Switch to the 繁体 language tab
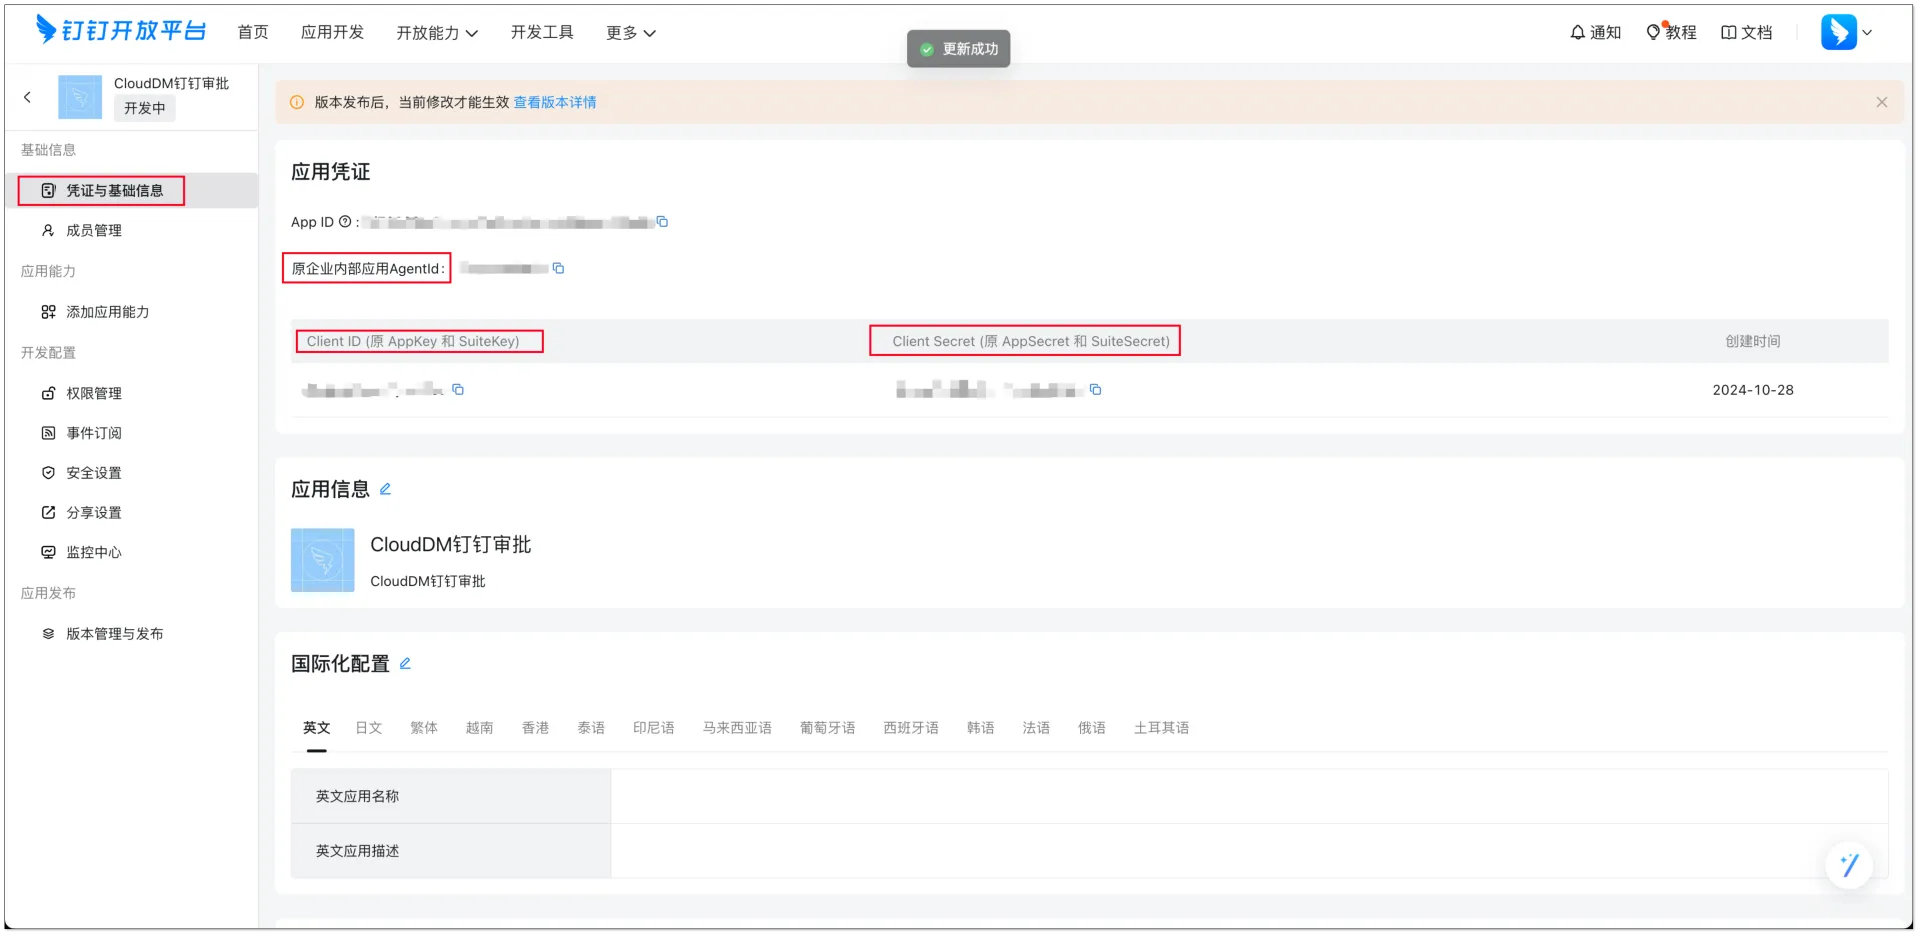 pos(424,728)
